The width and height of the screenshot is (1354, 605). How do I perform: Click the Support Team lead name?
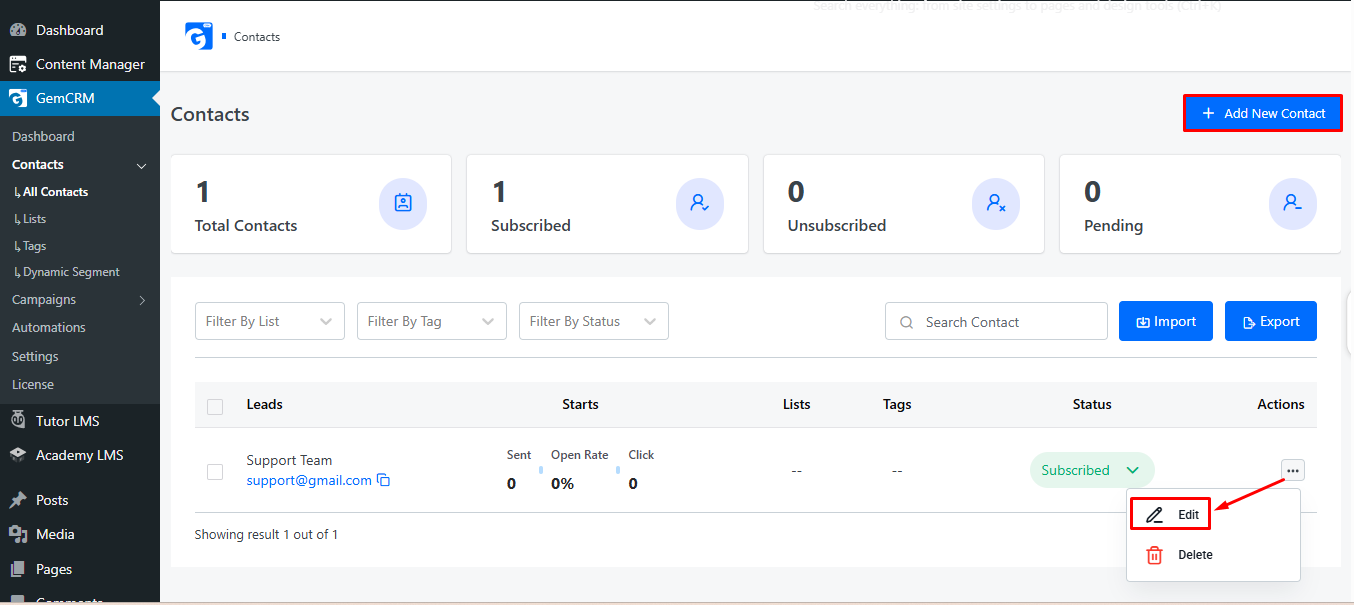289,461
